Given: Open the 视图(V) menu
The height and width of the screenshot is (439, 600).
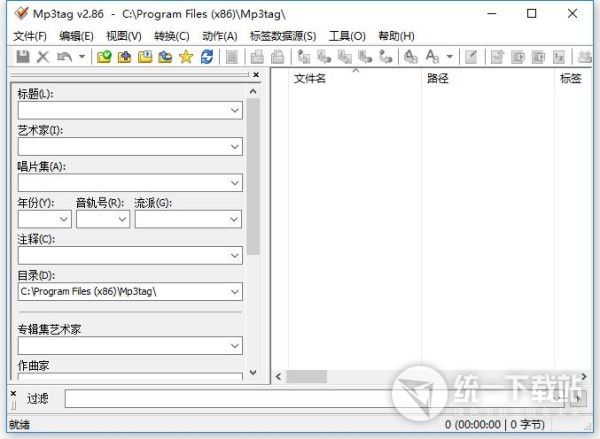Looking at the screenshot, I should [124, 36].
